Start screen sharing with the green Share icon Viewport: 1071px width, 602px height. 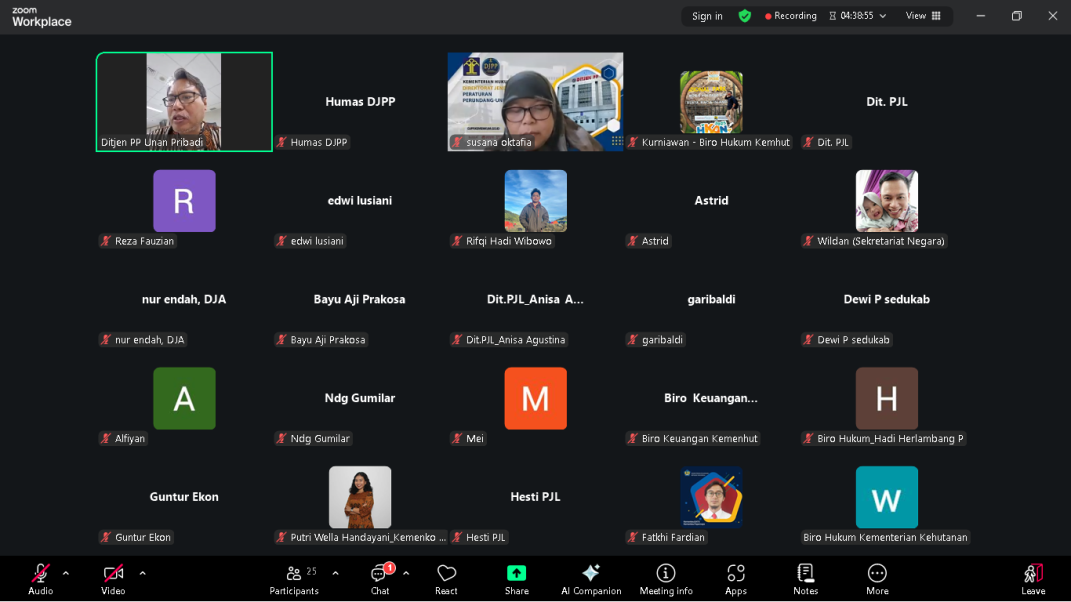click(516, 578)
